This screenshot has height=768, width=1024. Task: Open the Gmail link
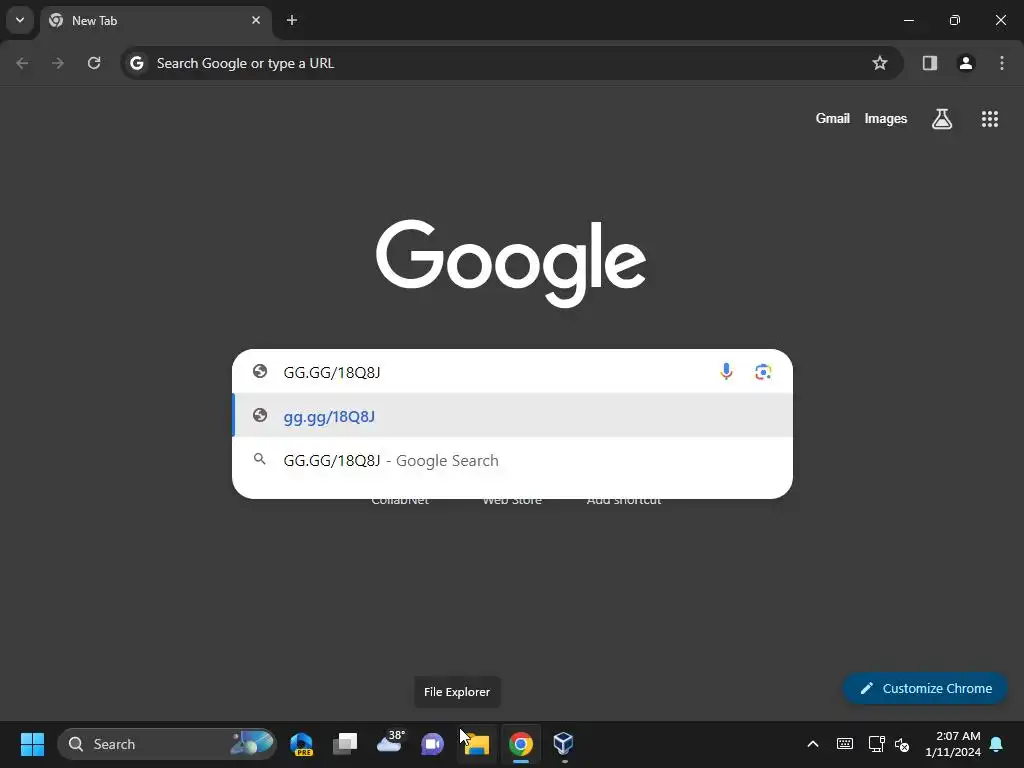833,119
